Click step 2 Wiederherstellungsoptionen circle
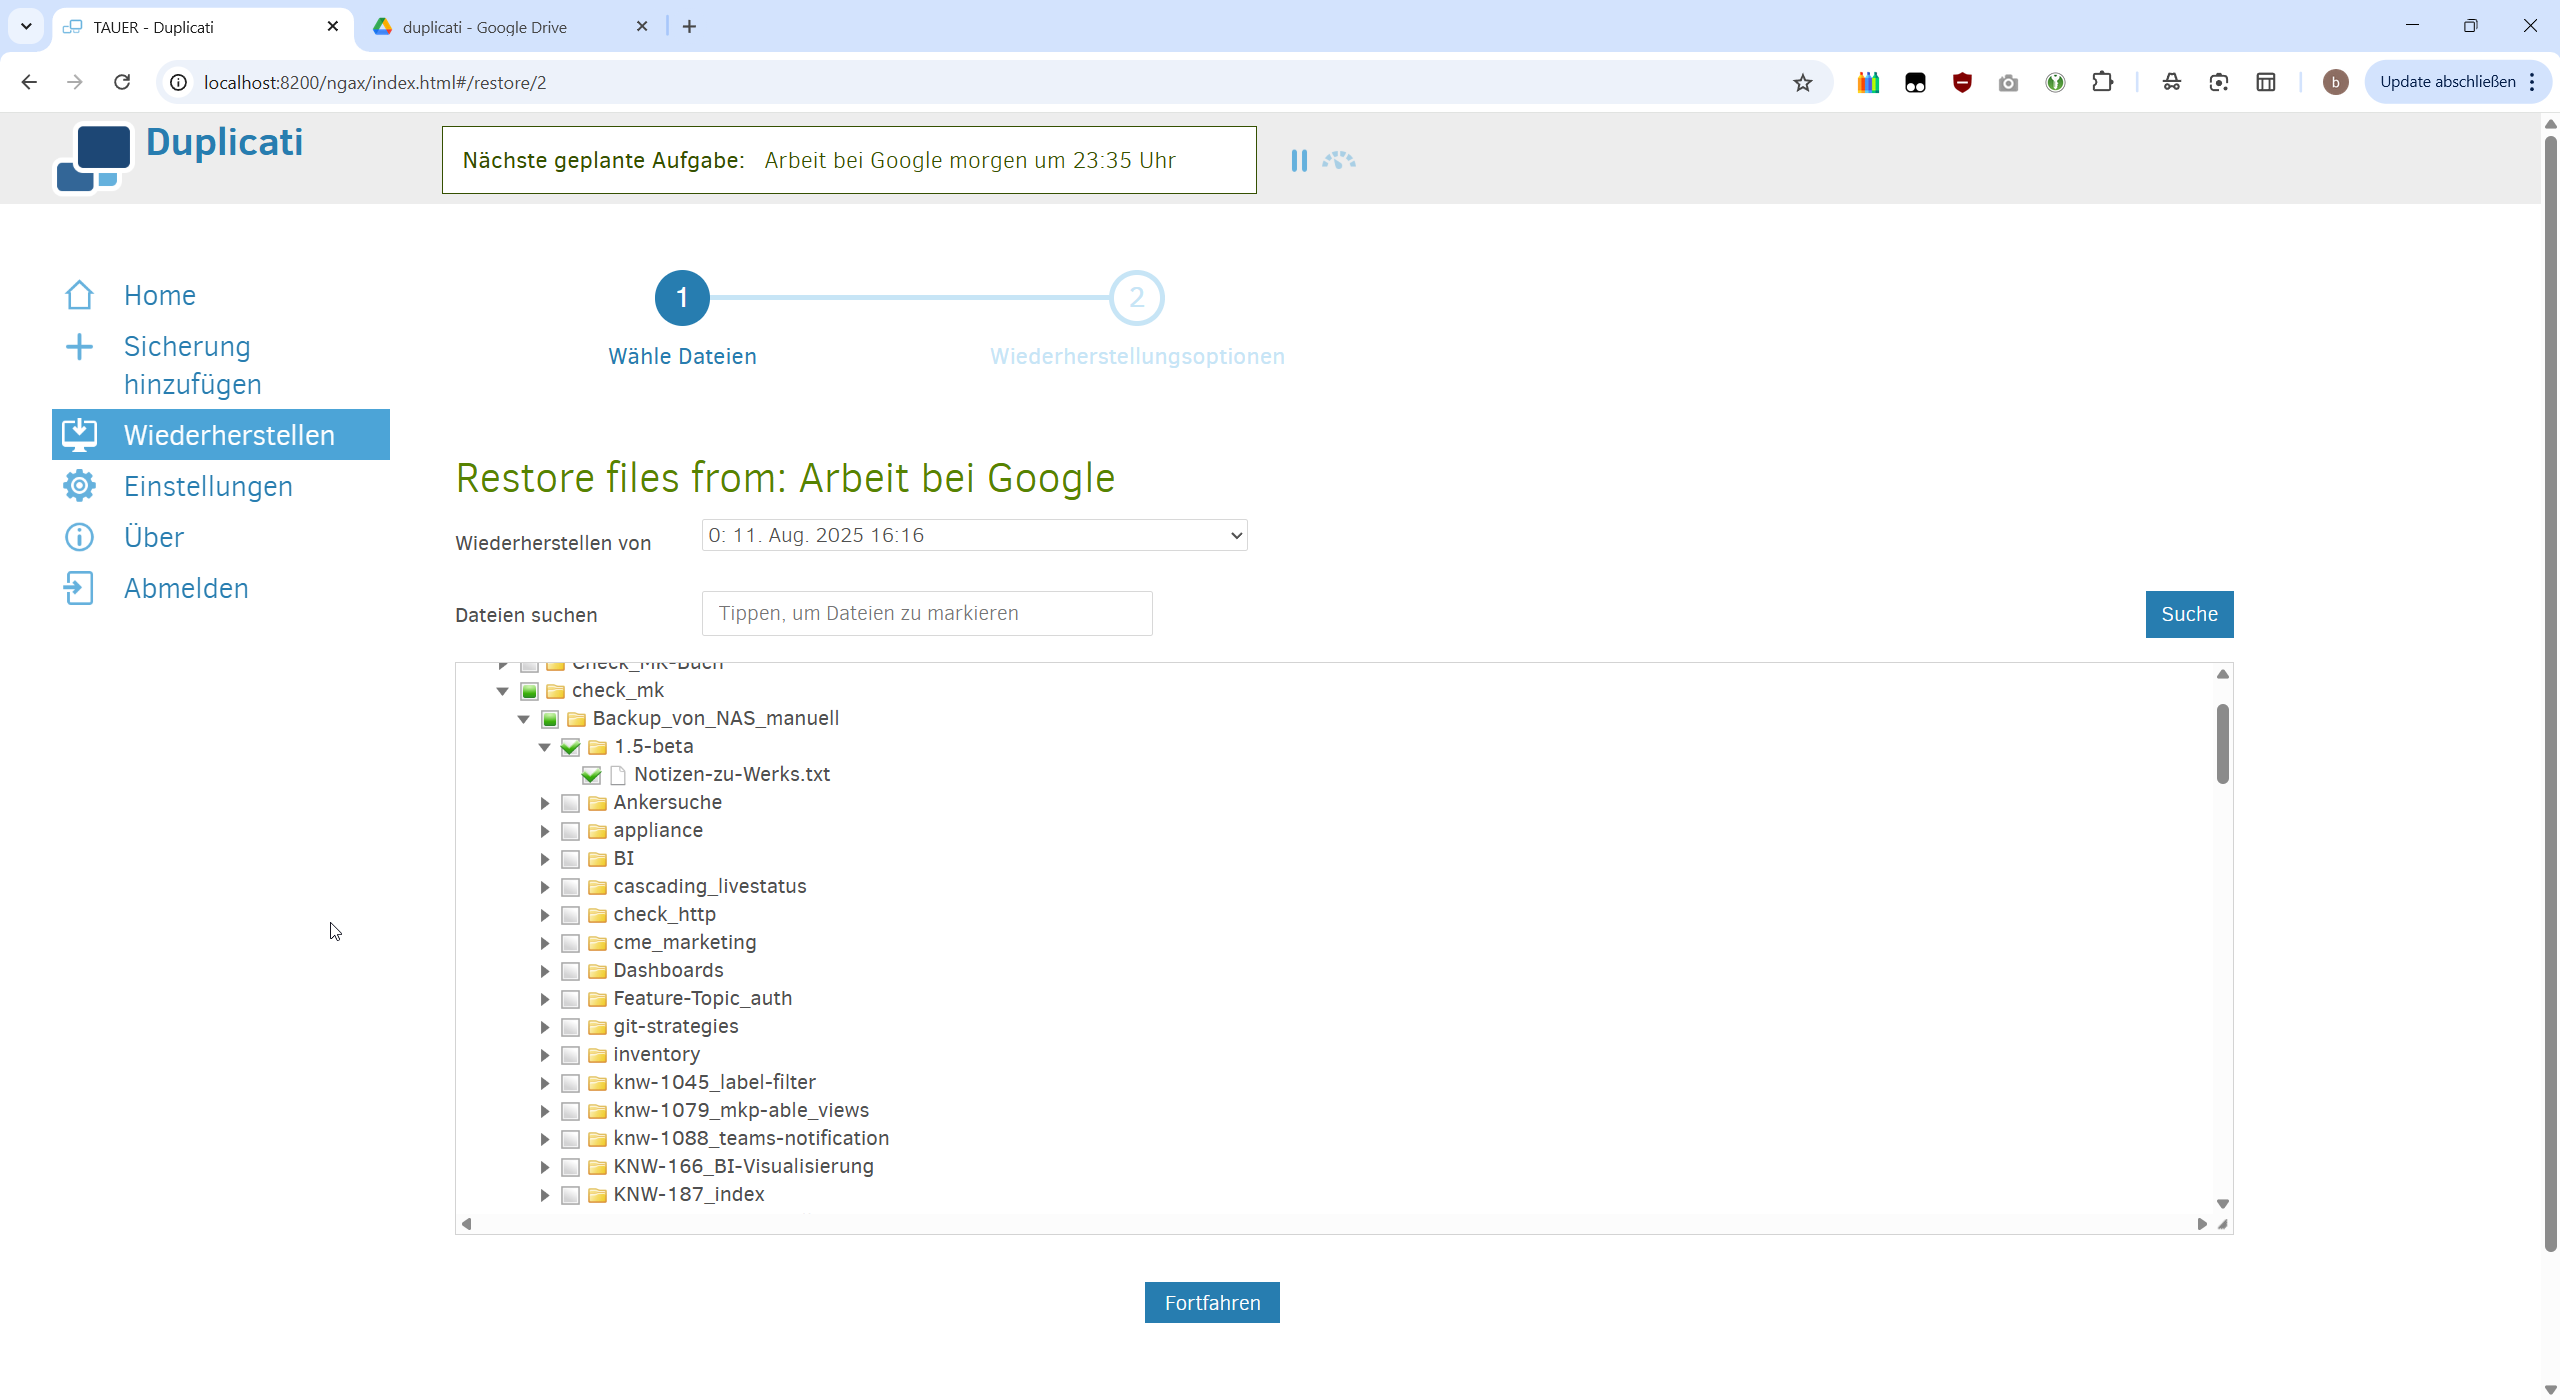The height and width of the screenshot is (1400, 2560). point(1137,297)
